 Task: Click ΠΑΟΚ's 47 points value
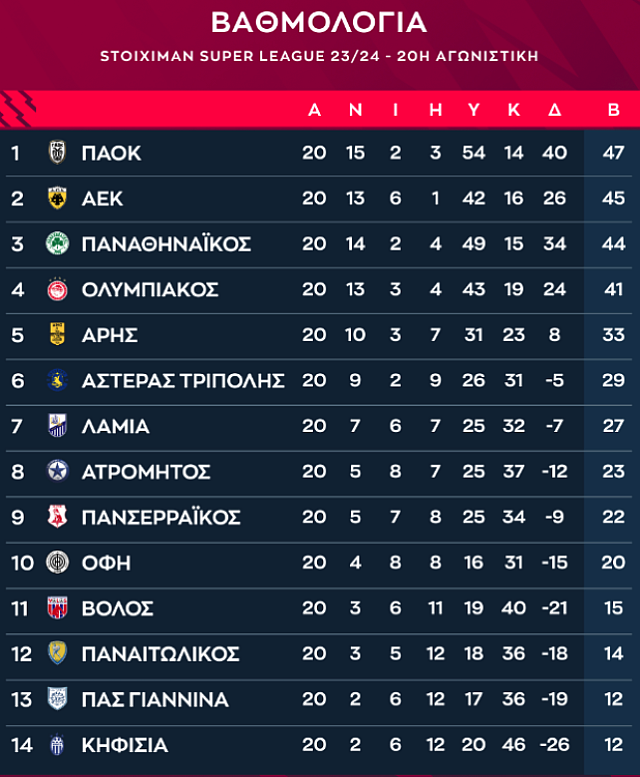click(613, 153)
